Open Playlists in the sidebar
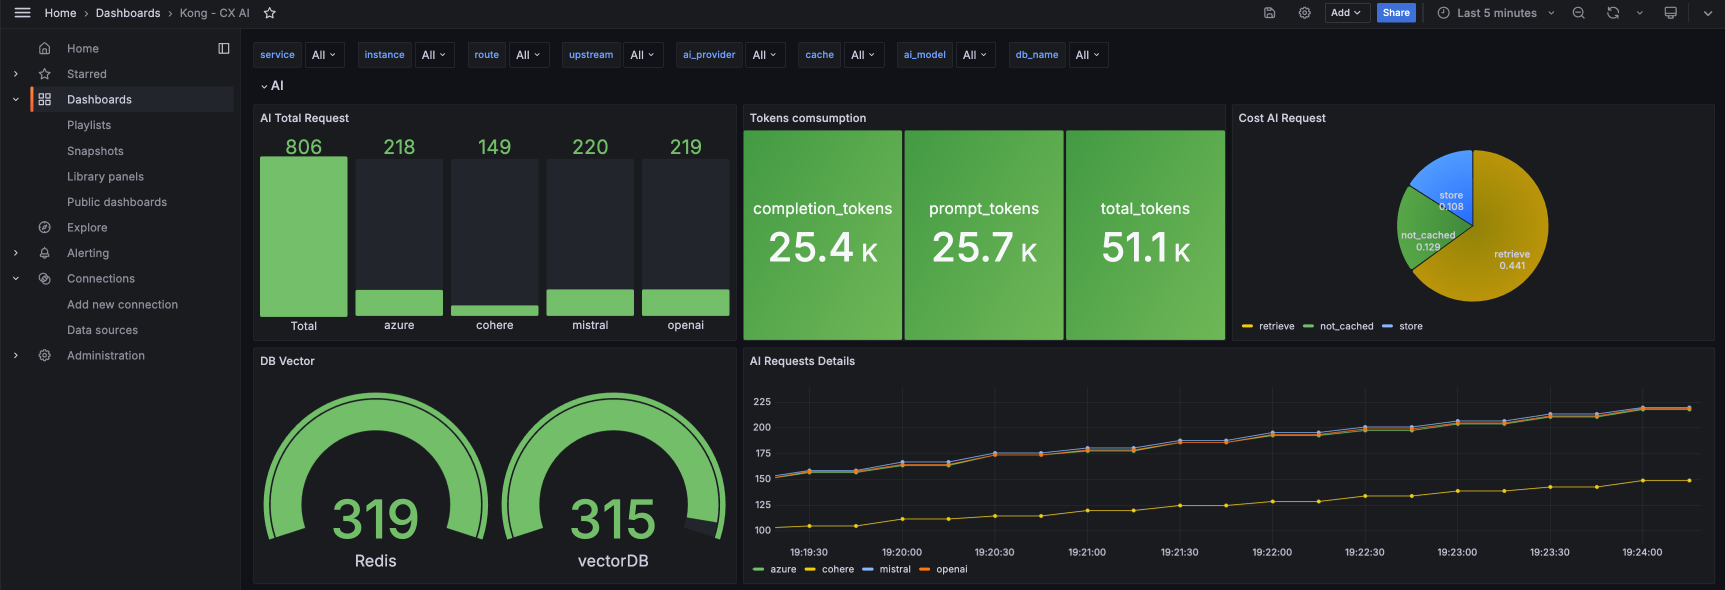This screenshot has height=590, width=1725. 89,125
